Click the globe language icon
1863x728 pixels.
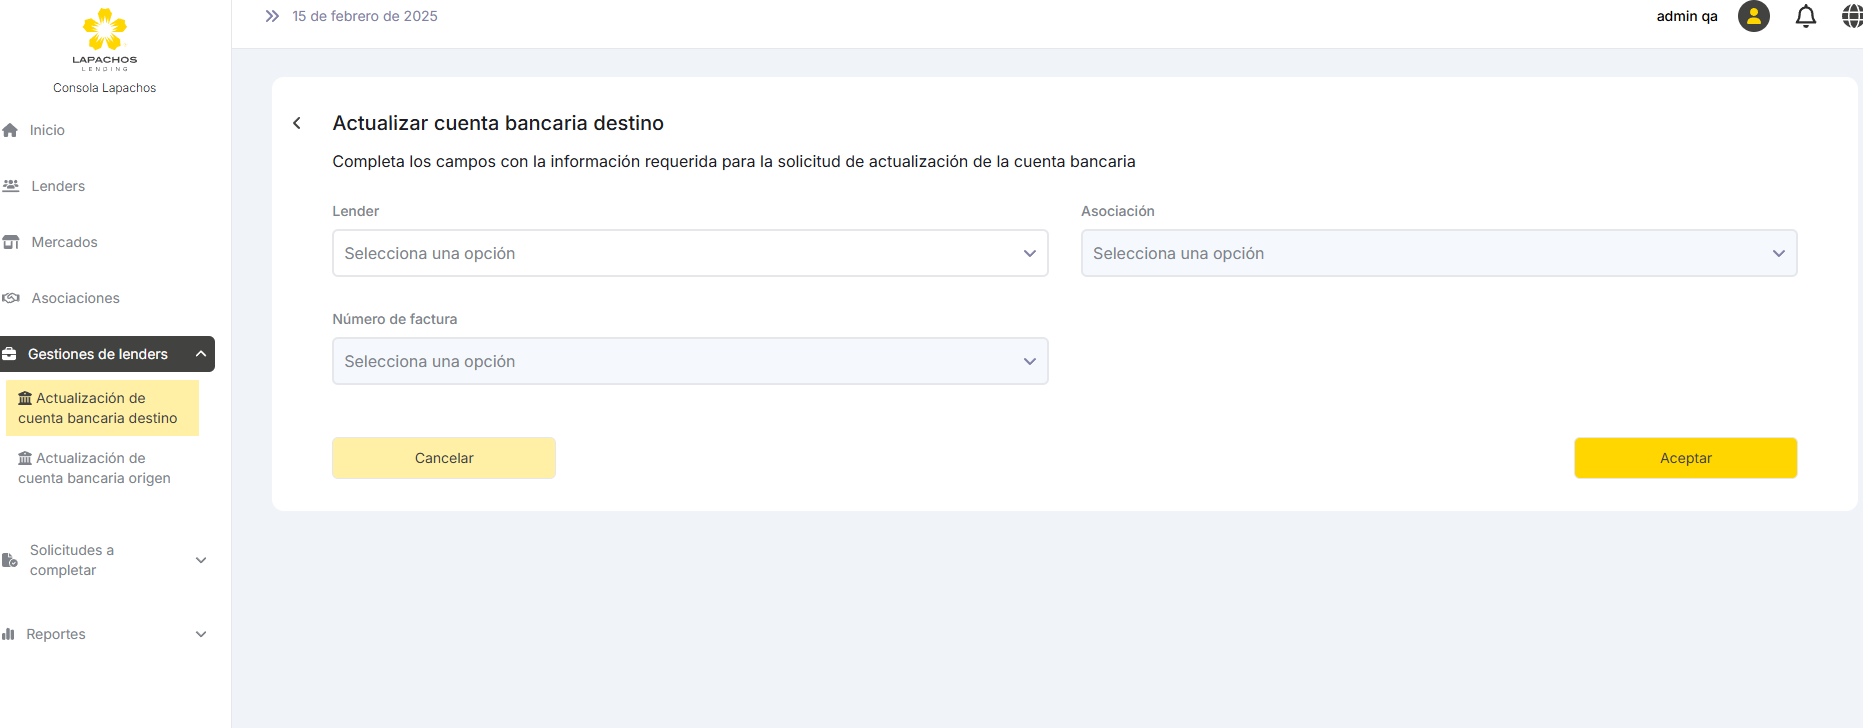click(1851, 17)
